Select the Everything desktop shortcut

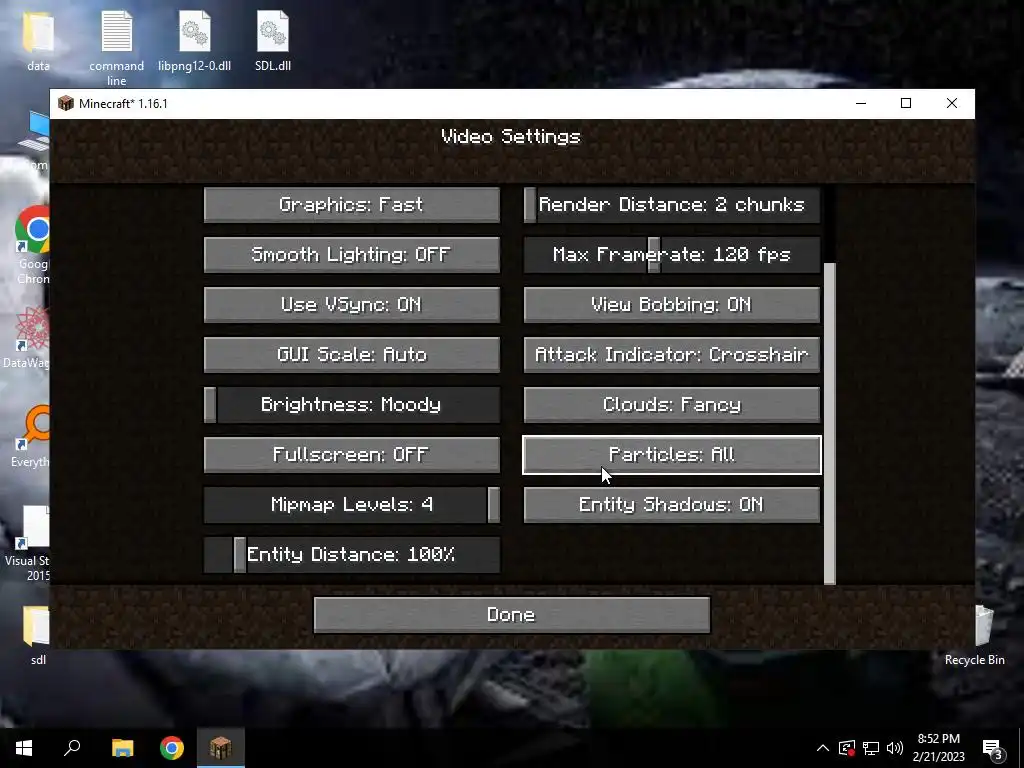coord(29,436)
